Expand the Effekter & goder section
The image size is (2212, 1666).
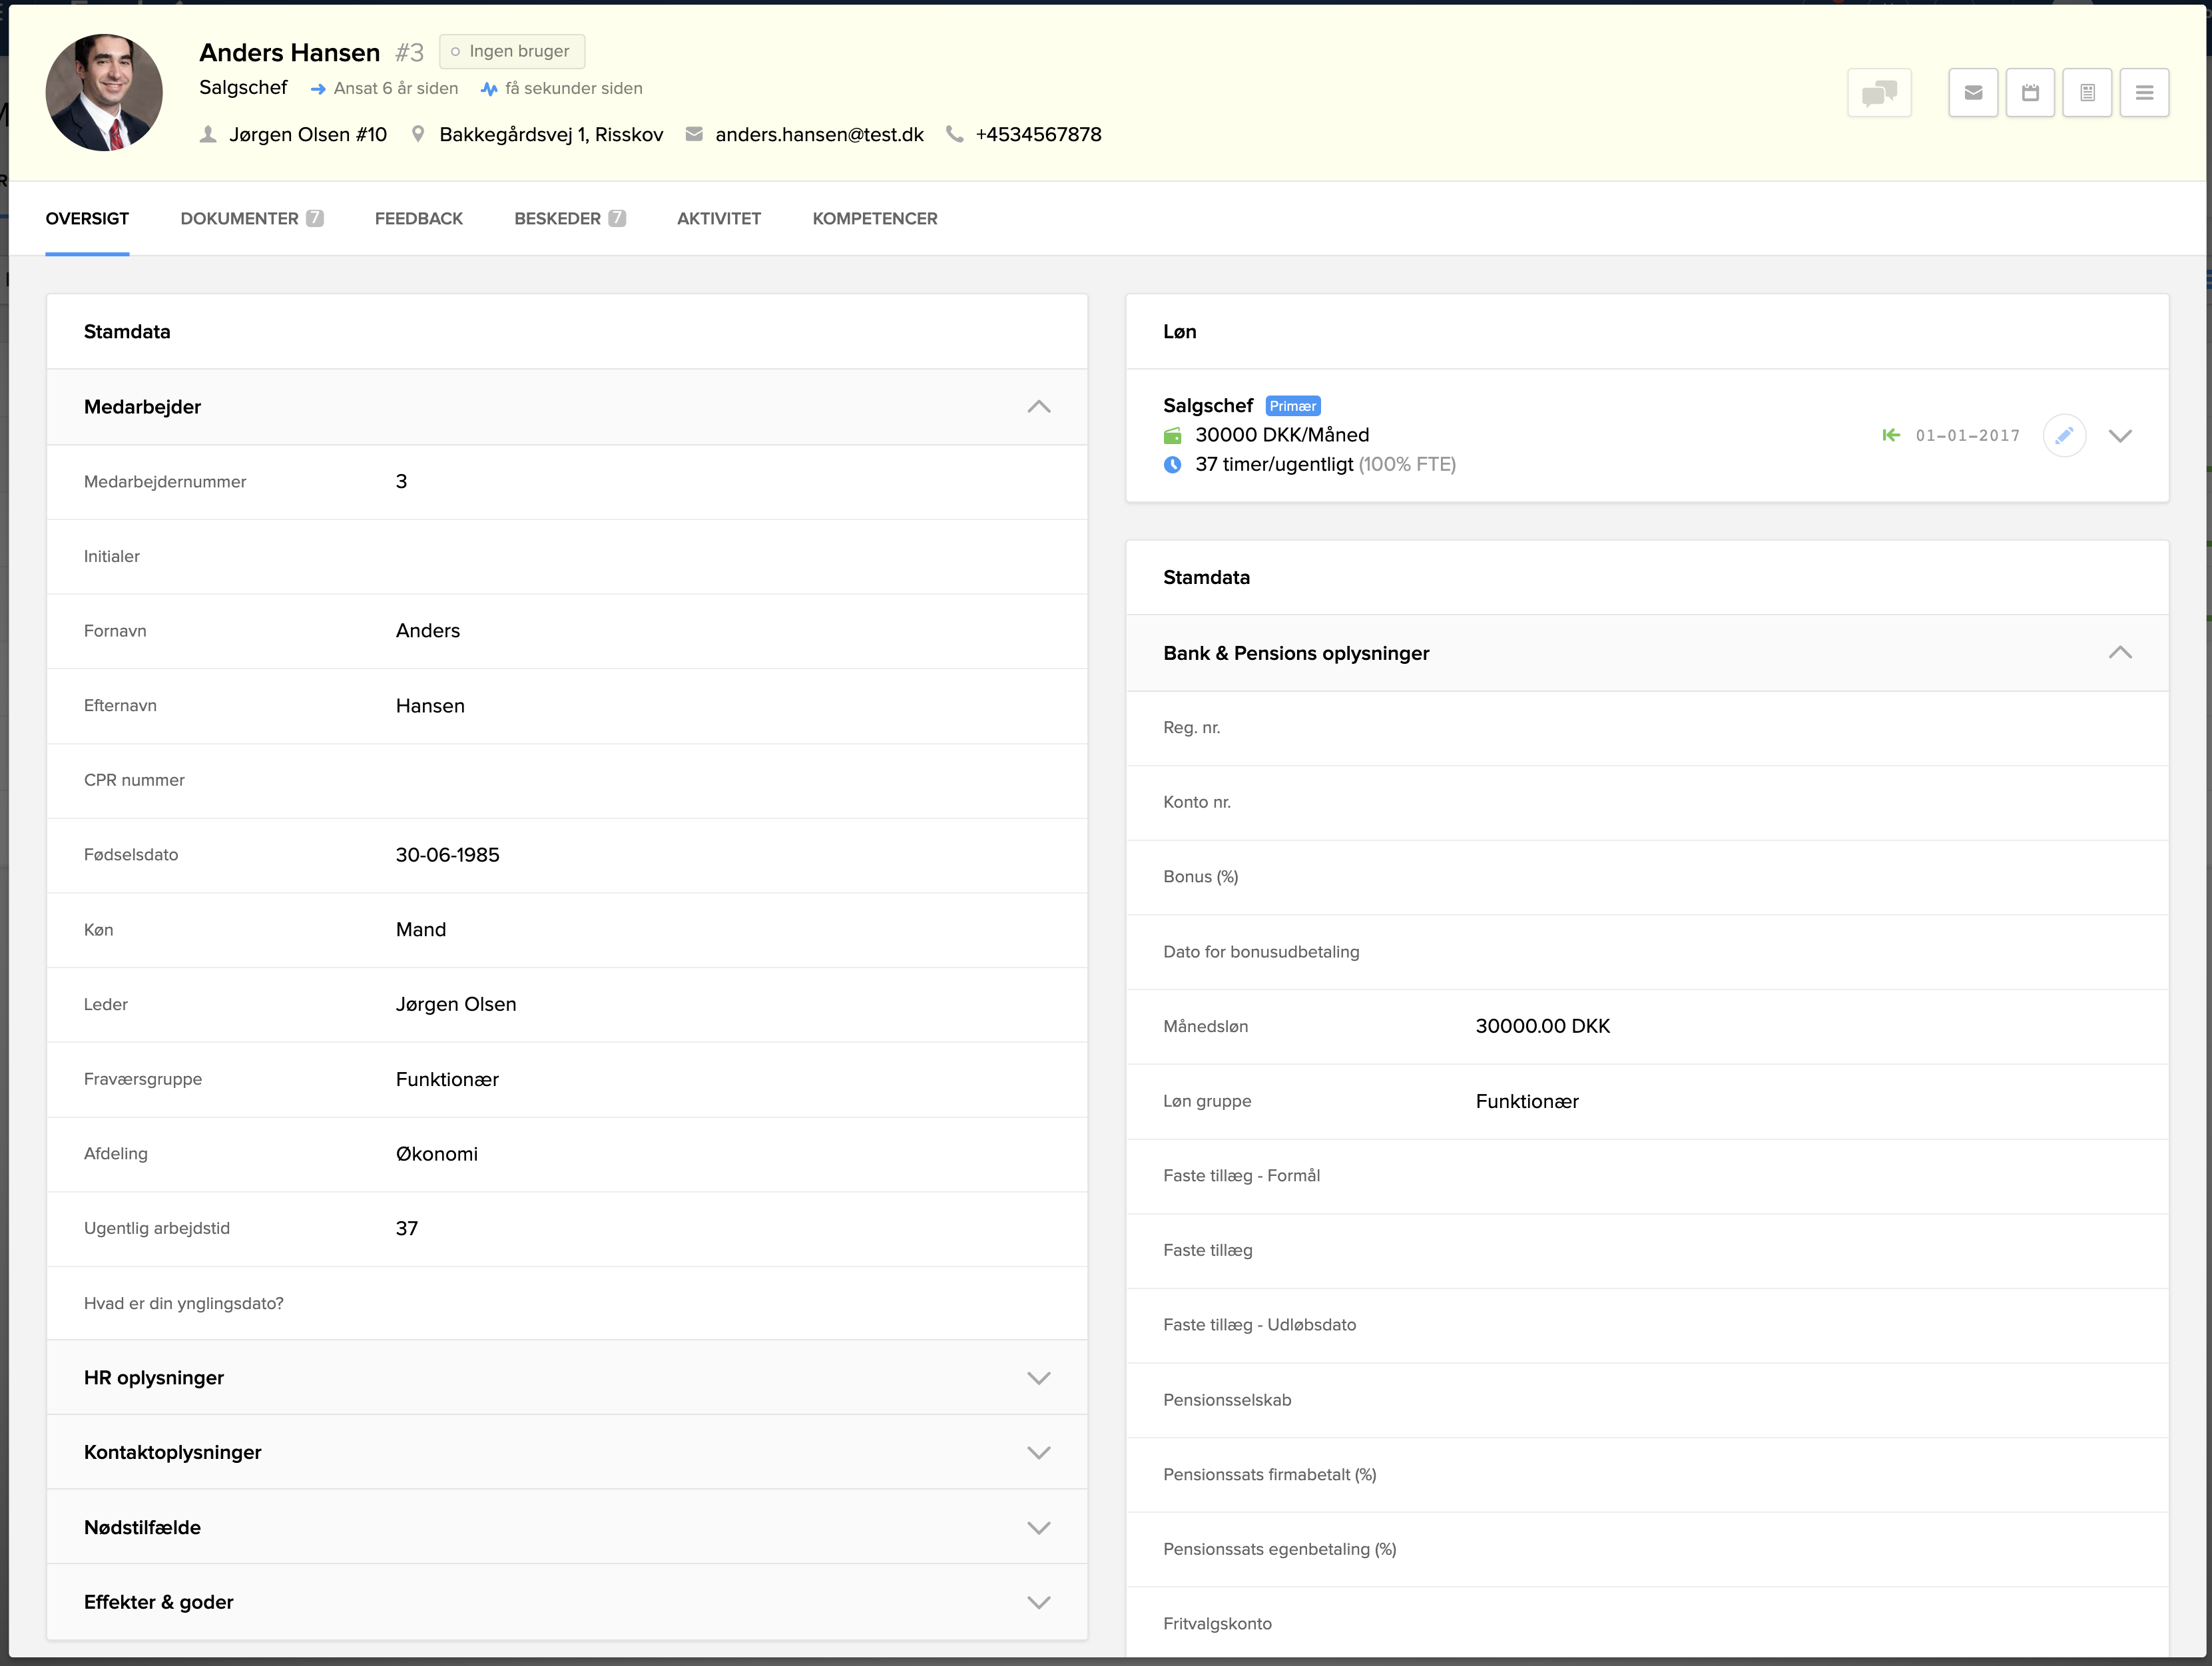pos(1038,1602)
